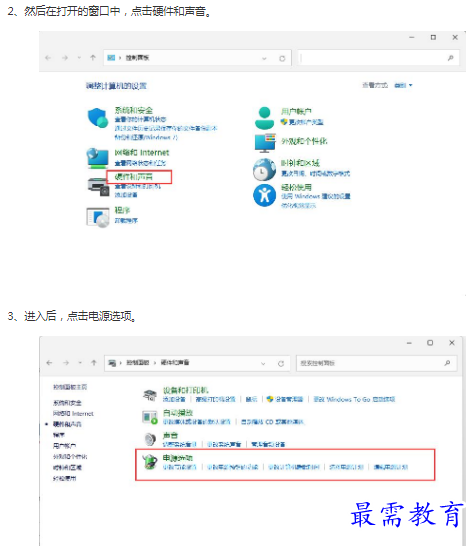Select User Accounts in the lower sidebar

point(64,446)
